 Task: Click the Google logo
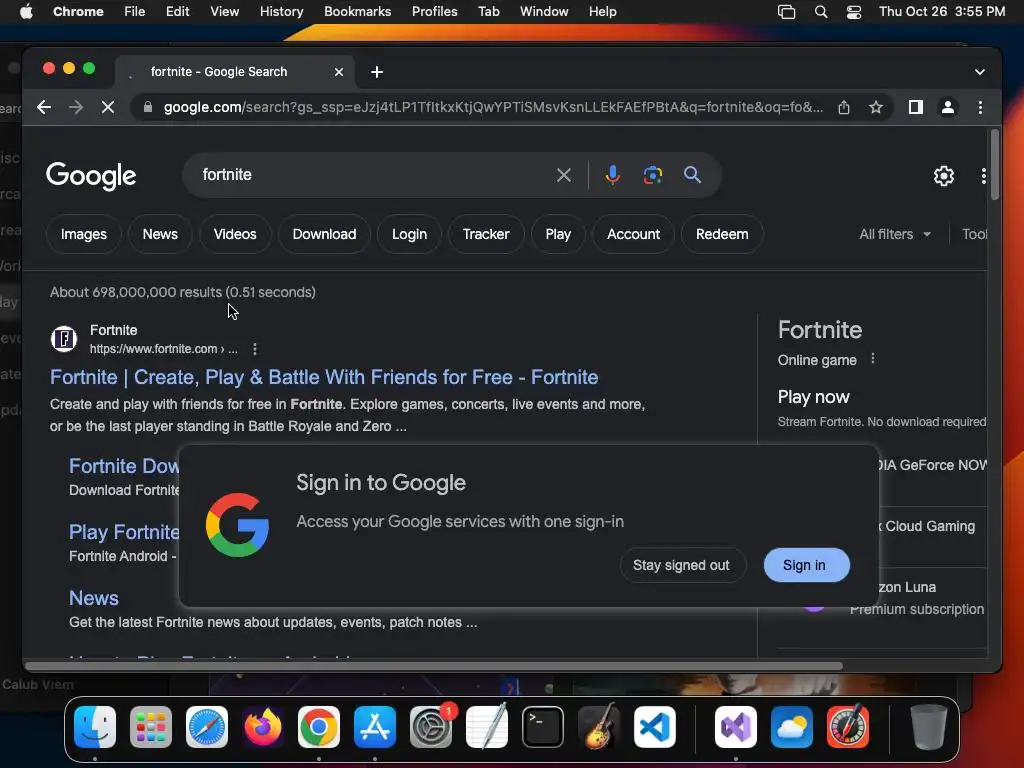coord(91,176)
